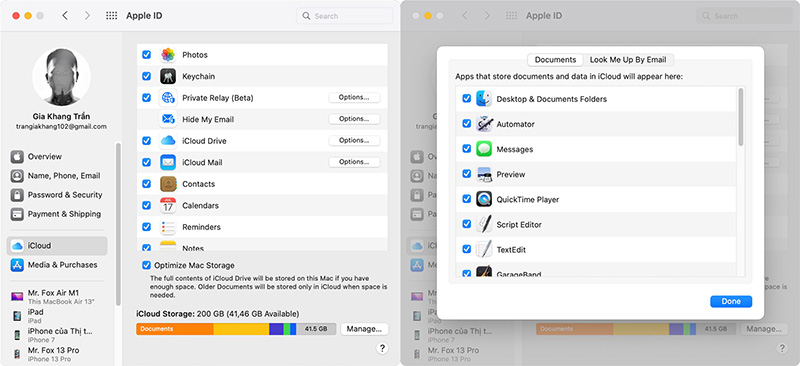Click the iCloud Mail icon
Screen dimensions: 800x366
click(x=168, y=162)
